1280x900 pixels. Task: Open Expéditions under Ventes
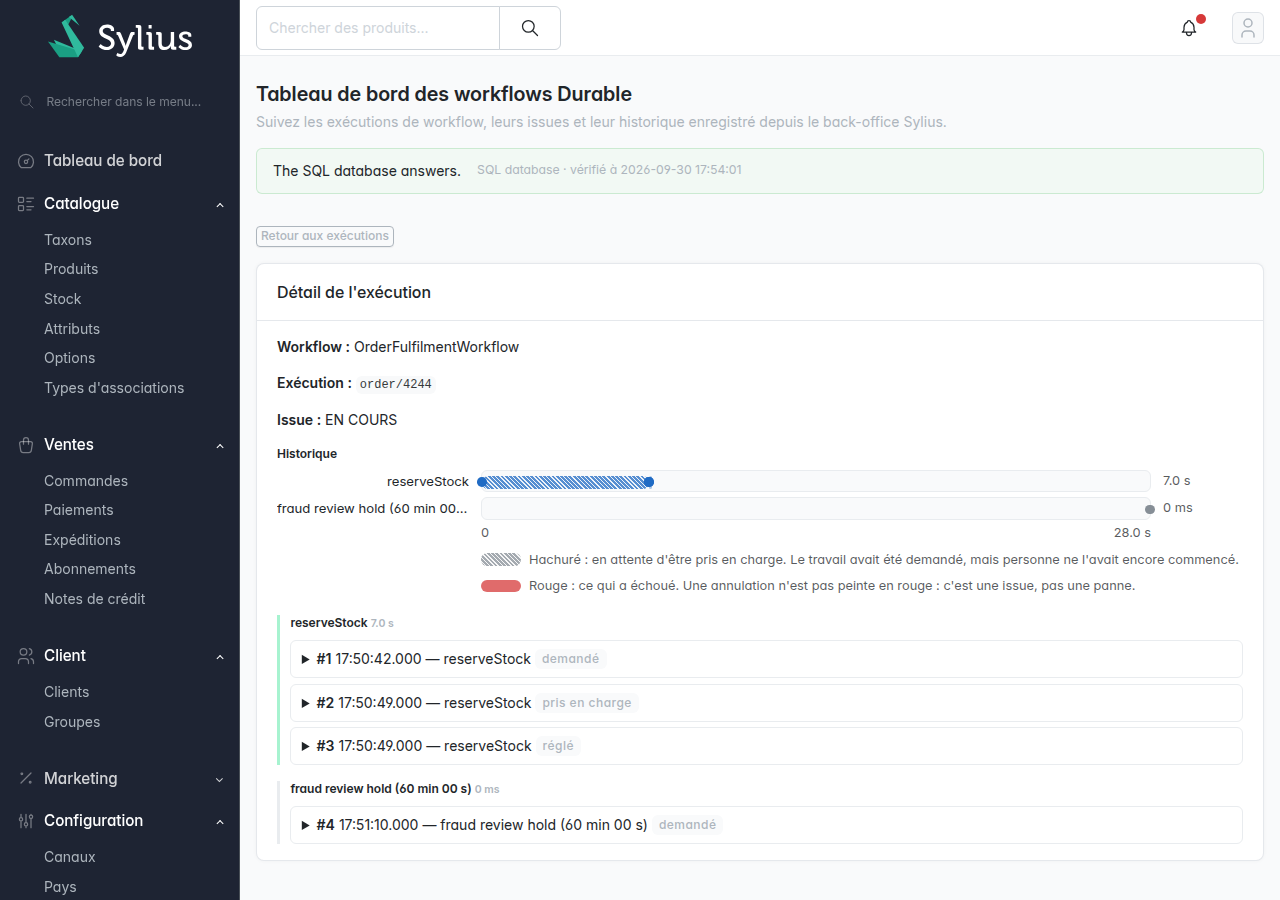pos(82,540)
